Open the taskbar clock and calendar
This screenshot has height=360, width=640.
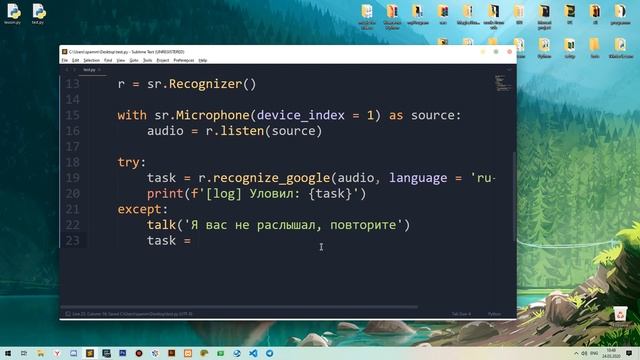click(611, 353)
